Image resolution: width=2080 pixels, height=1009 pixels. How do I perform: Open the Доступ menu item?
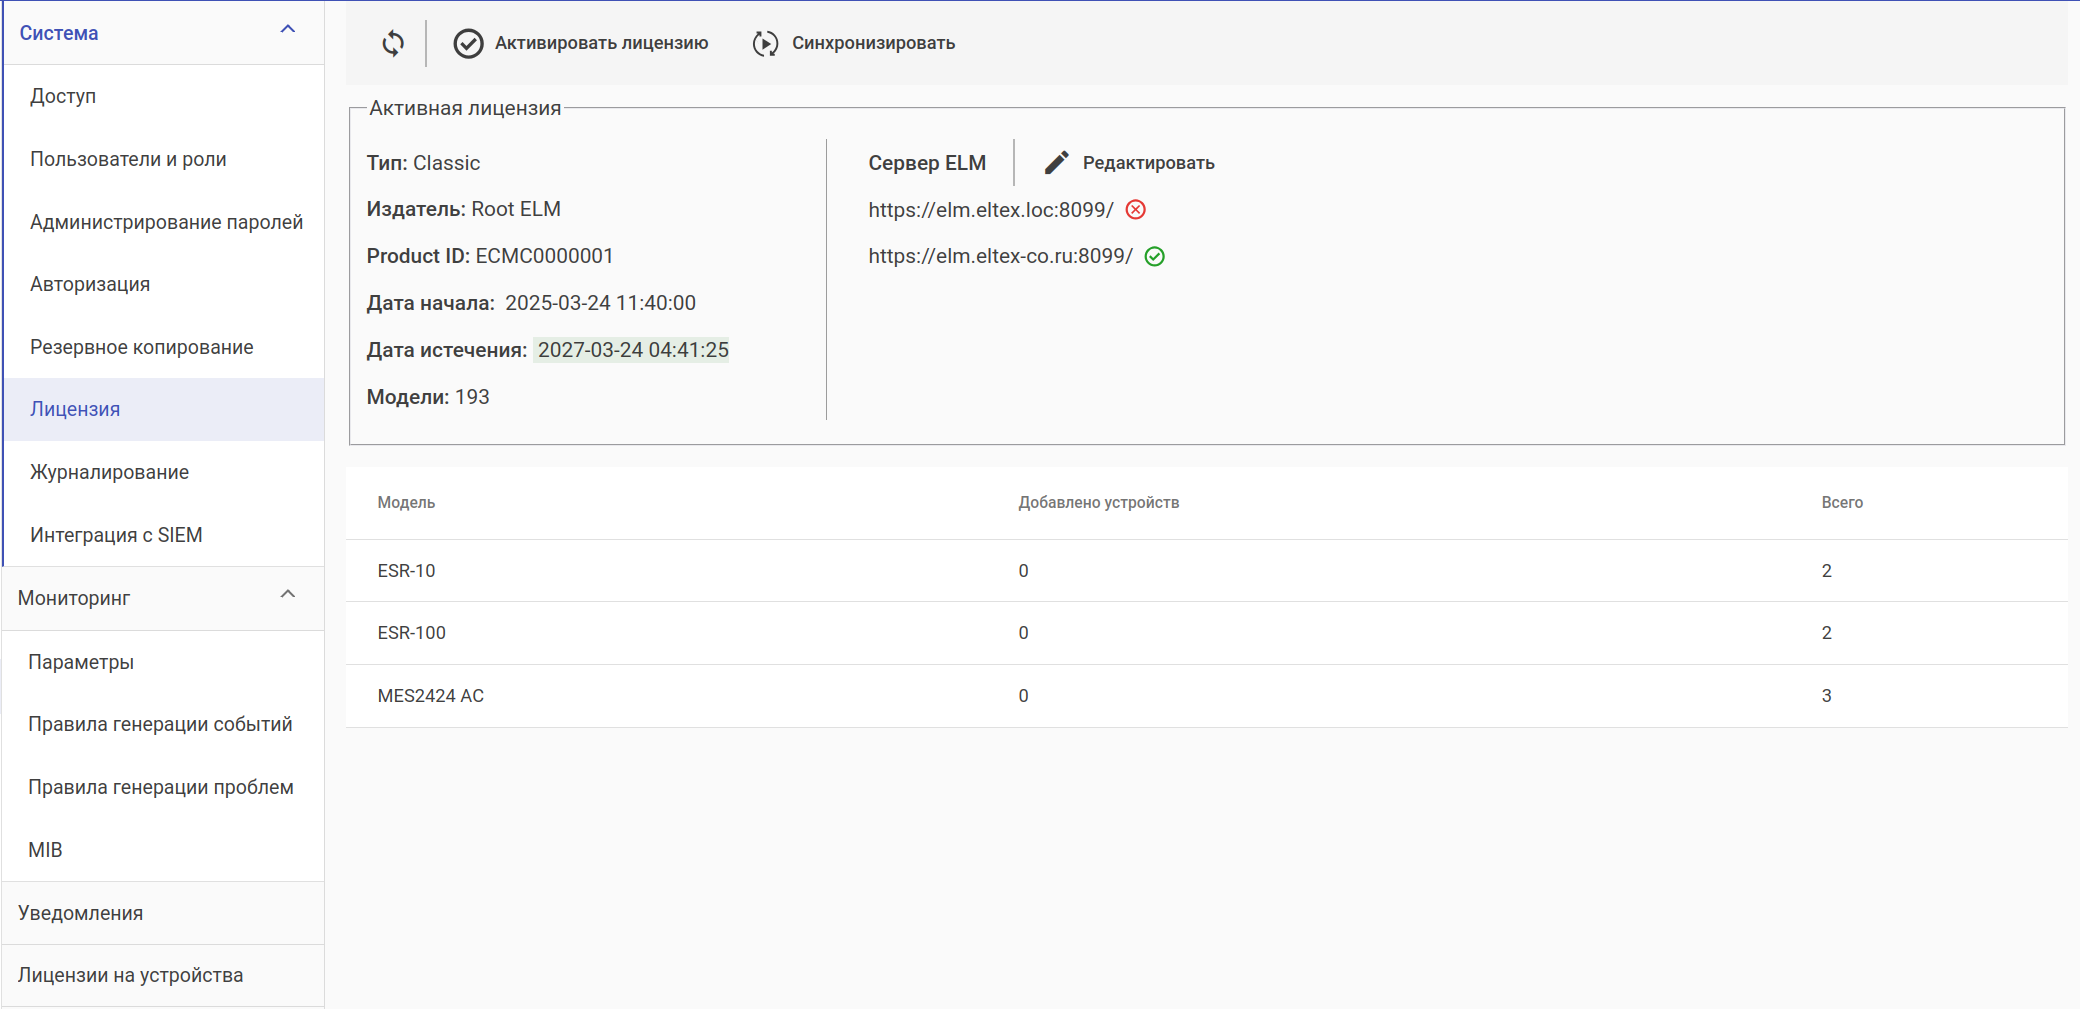[x=63, y=96]
